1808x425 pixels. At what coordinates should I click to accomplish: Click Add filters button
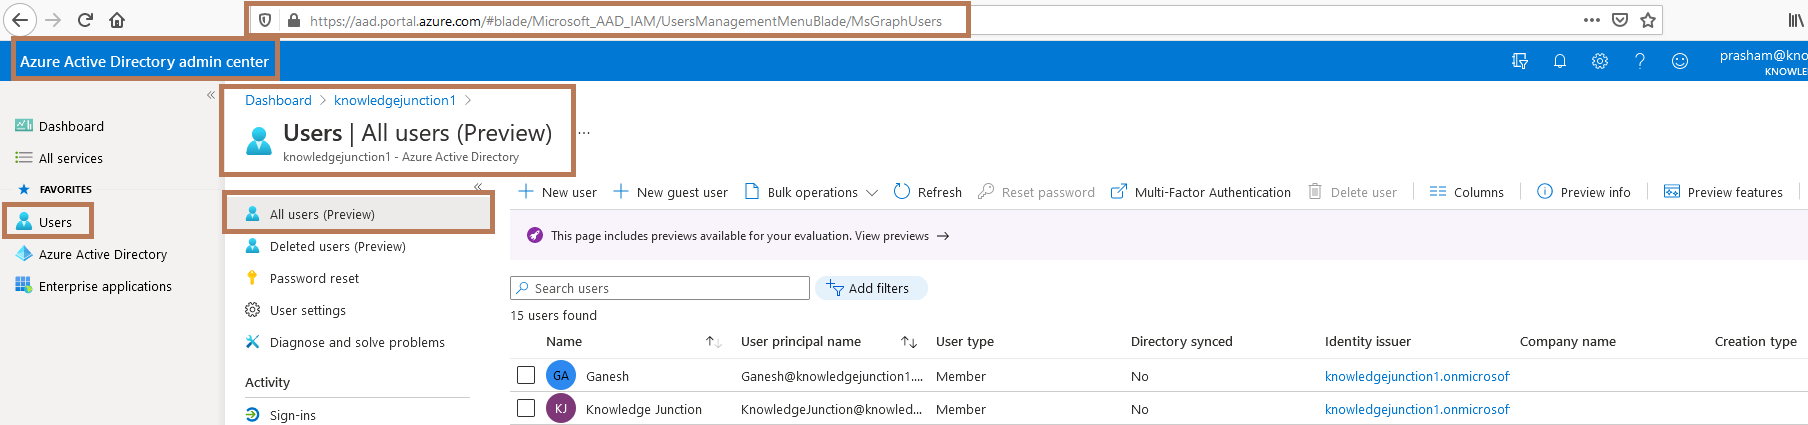[x=871, y=288]
